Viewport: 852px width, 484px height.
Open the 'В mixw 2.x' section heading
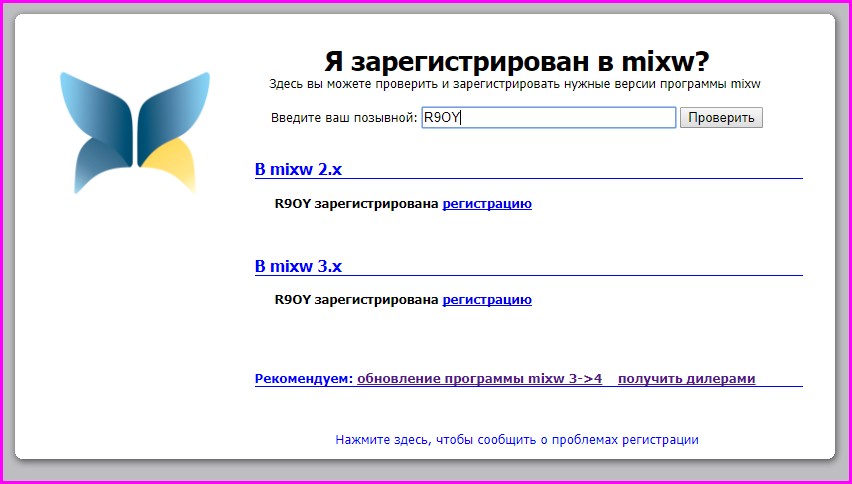(x=298, y=170)
